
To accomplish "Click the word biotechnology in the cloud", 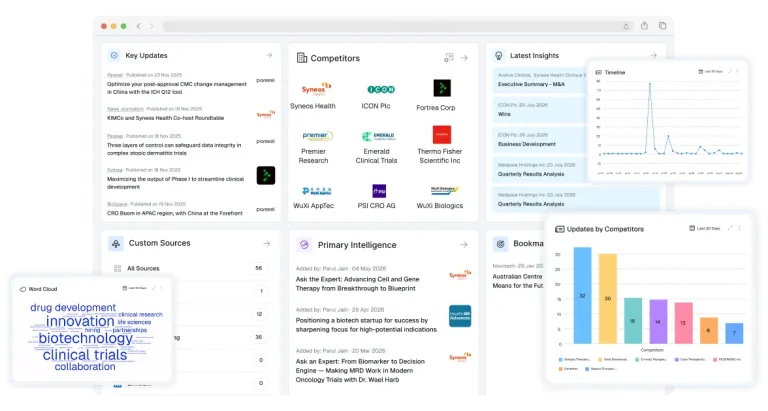I will pos(86,338).
